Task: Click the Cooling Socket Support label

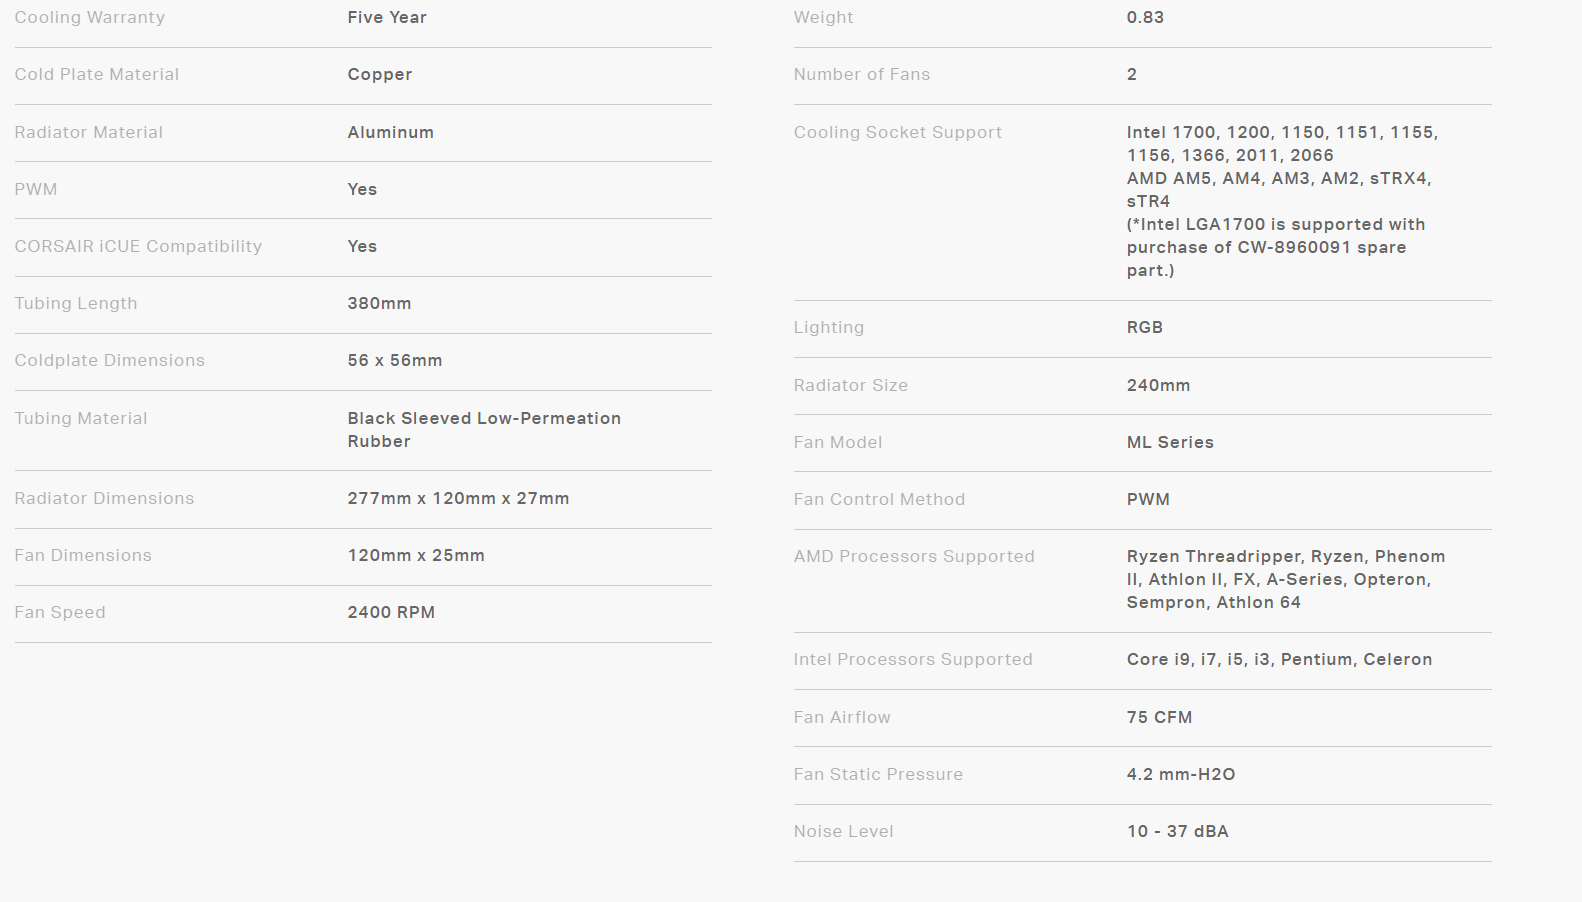Action: 898,132
